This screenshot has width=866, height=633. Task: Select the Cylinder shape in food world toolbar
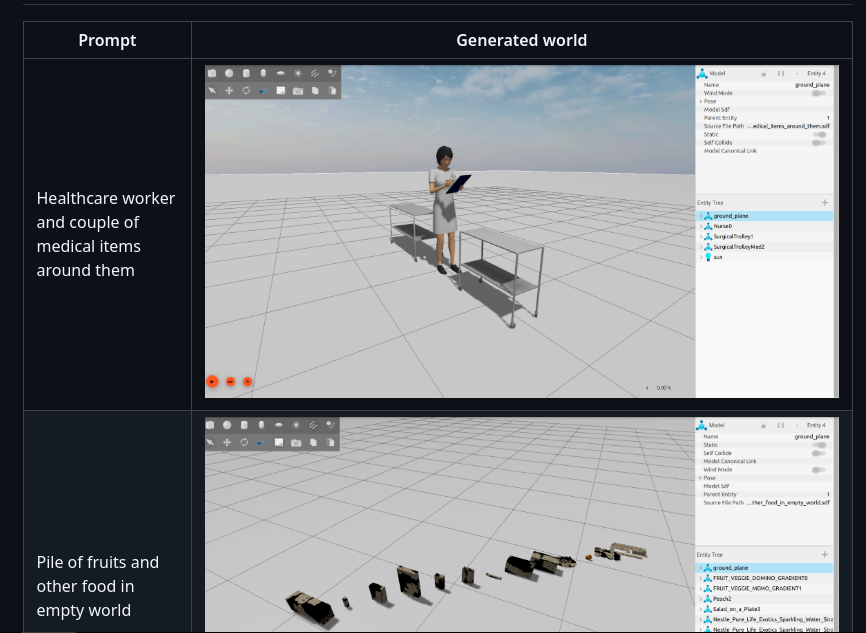pos(244,425)
